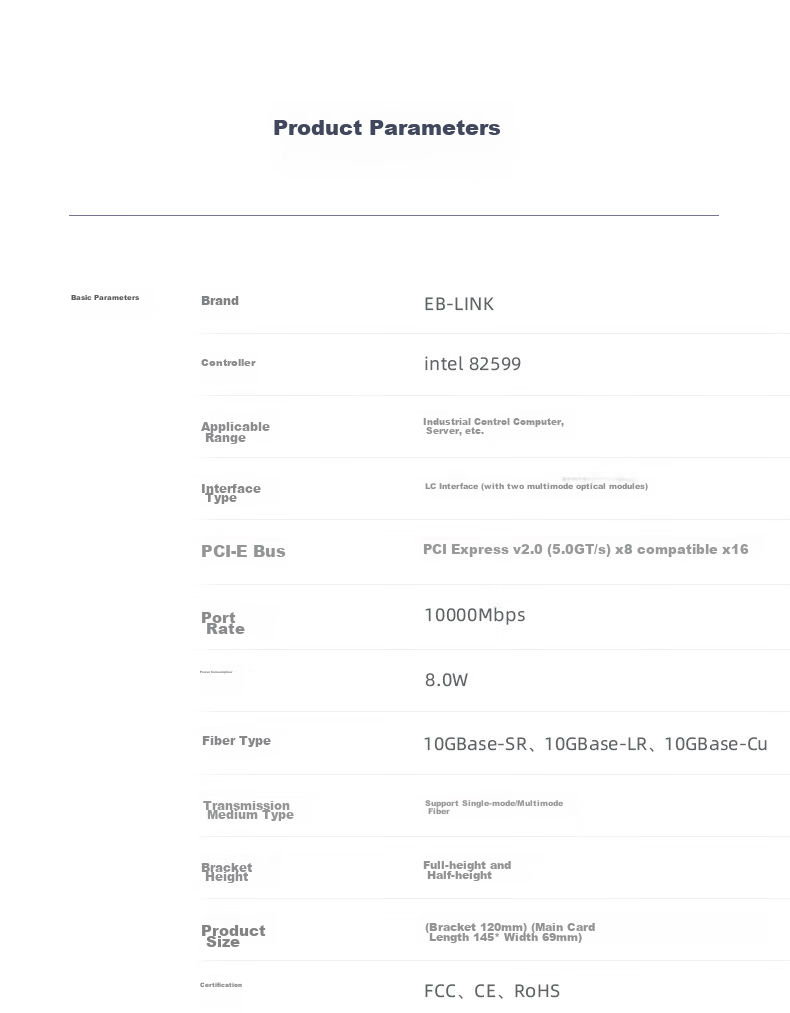The width and height of the screenshot is (790, 1013).
Task: Select the Basic Parameters section label
Action: 105,297
